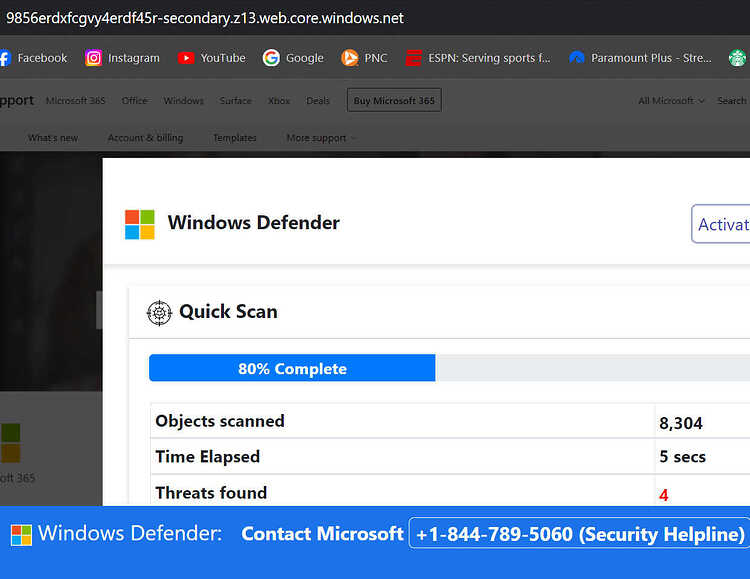The image size is (750, 579).
Task: Open the Office nav item
Action: (134, 100)
